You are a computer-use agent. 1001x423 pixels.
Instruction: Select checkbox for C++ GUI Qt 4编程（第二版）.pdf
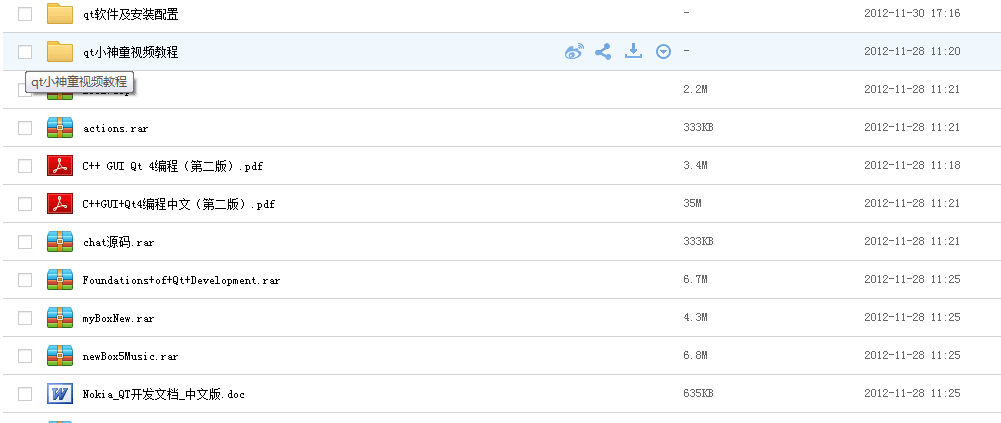click(25, 166)
